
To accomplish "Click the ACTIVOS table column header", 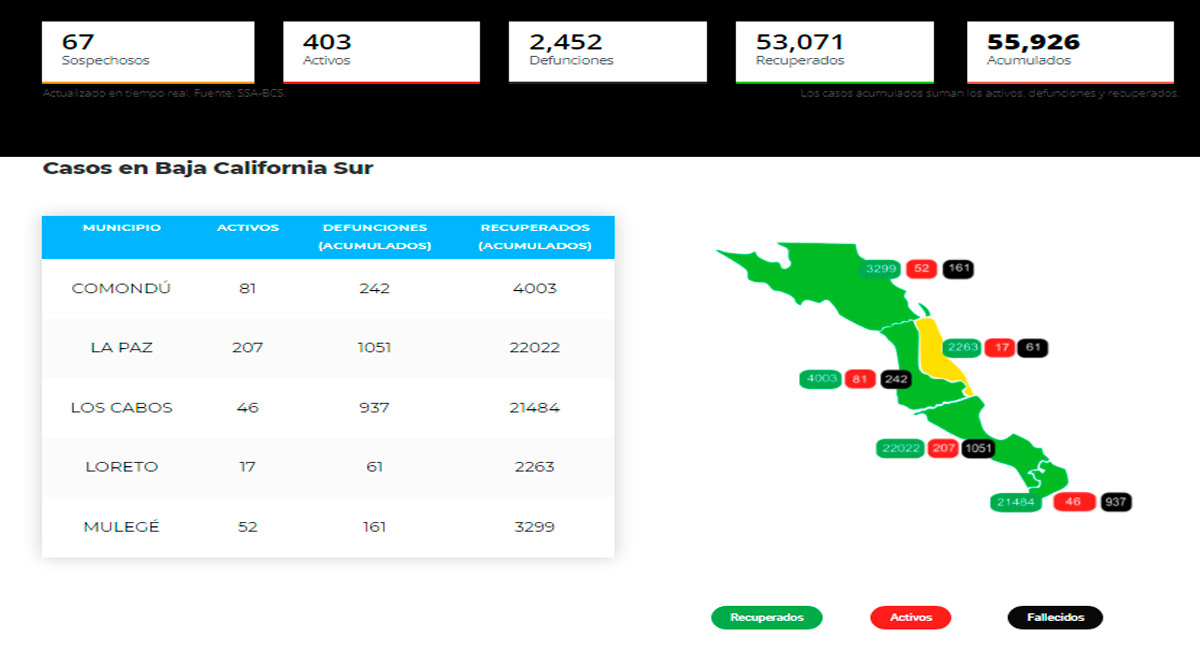I will [248, 228].
